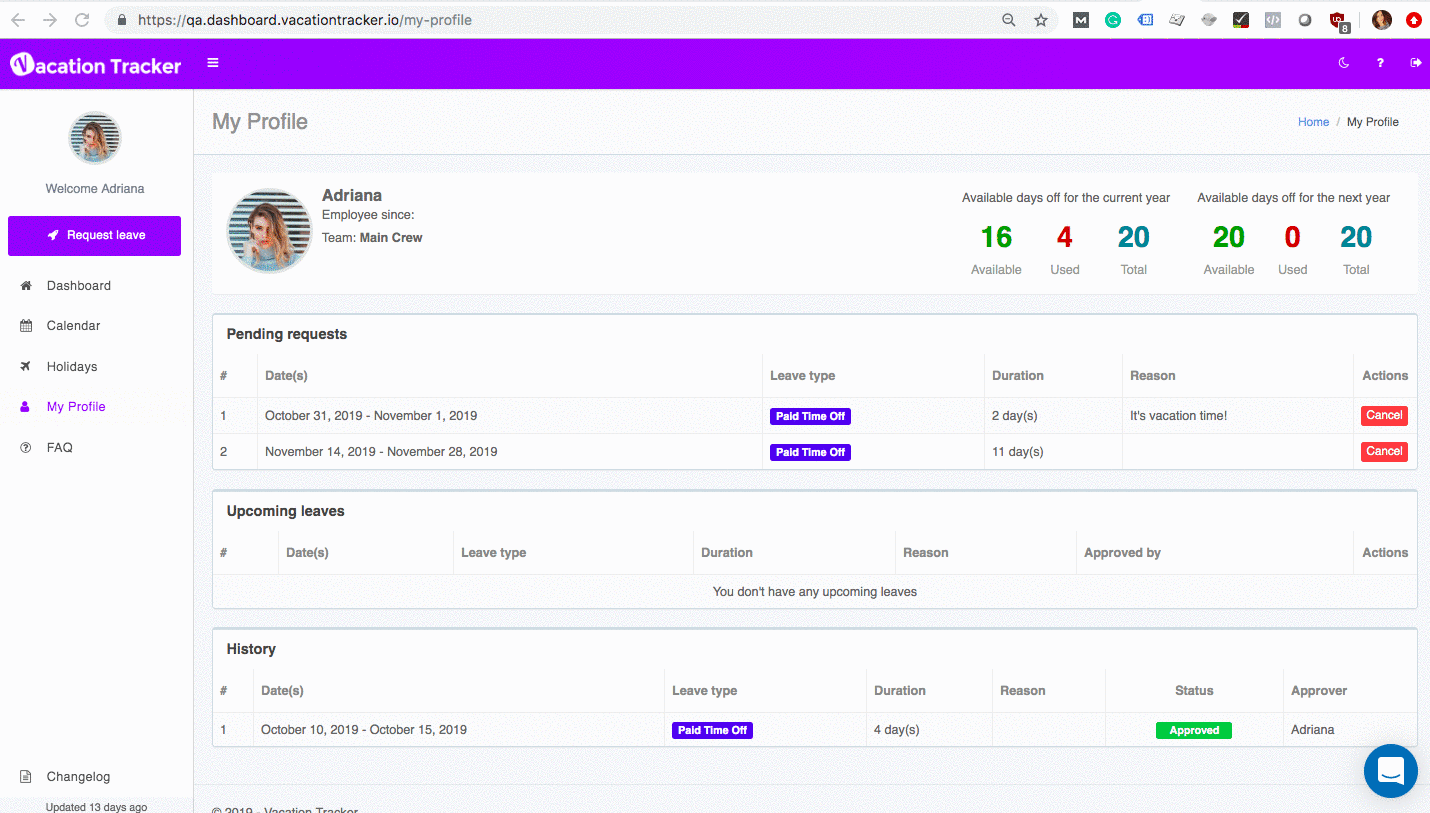Cancel the November 14 pending request
The image size is (1430, 813).
pos(1384,452)
